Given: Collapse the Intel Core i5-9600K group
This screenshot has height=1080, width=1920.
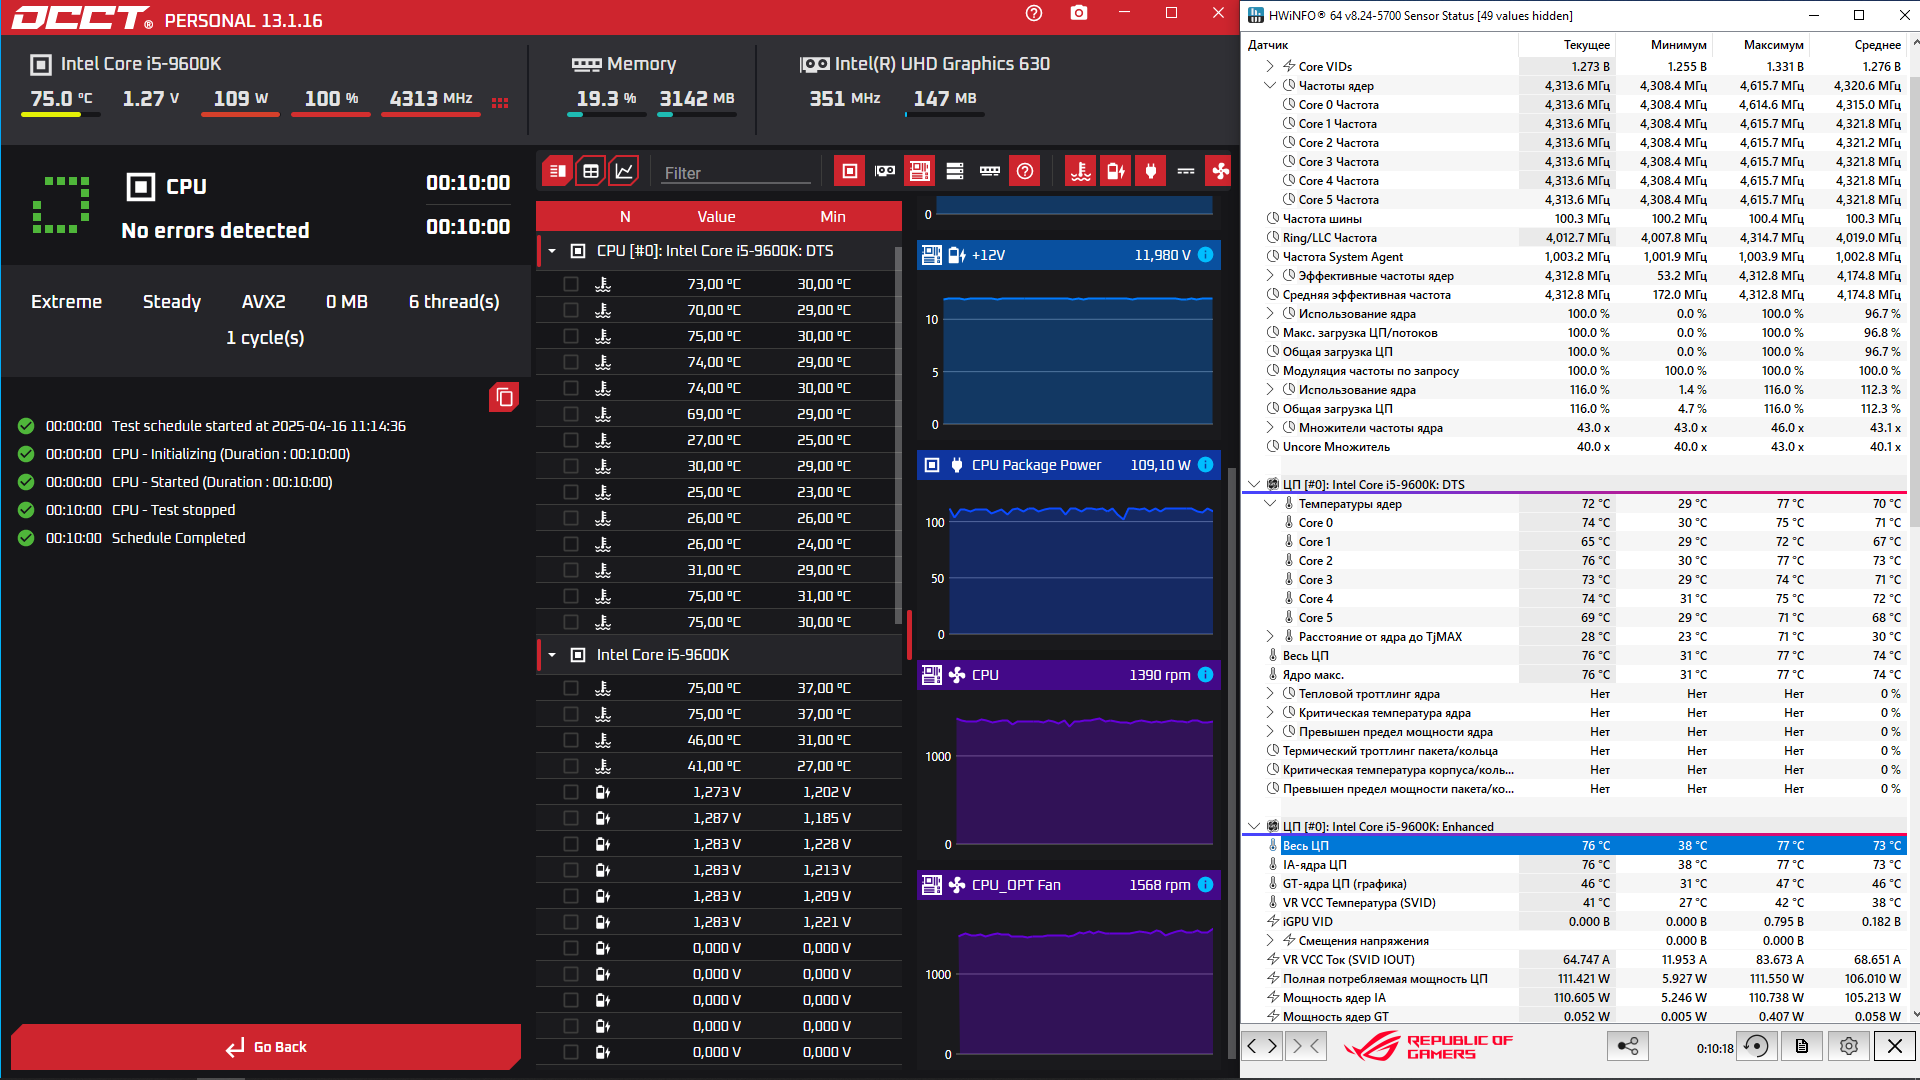Looking at the screenshot, I should pyautogui.click(x=552, y=655).
